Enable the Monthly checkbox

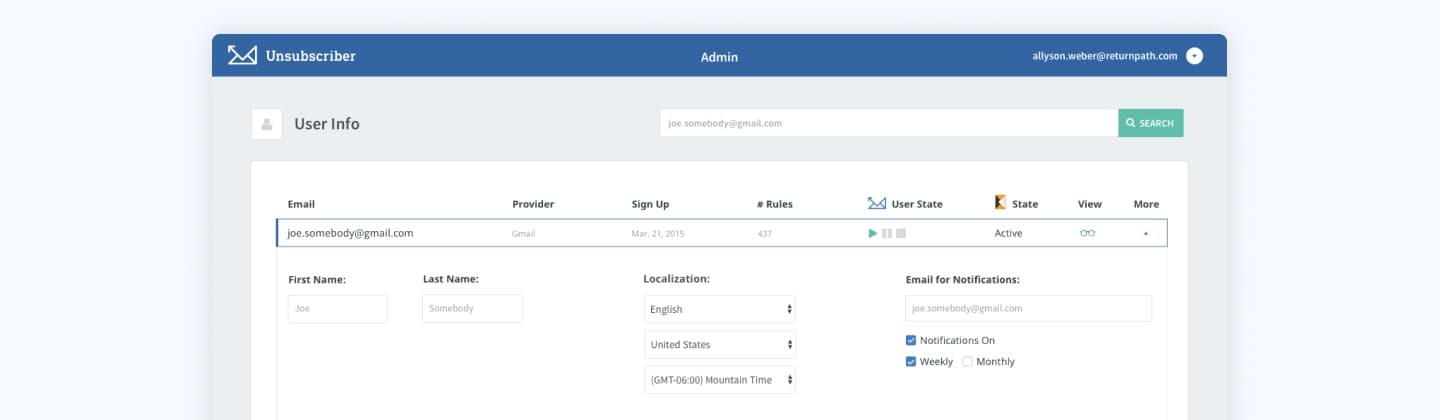pyautogui.click(x=967, y=361)
